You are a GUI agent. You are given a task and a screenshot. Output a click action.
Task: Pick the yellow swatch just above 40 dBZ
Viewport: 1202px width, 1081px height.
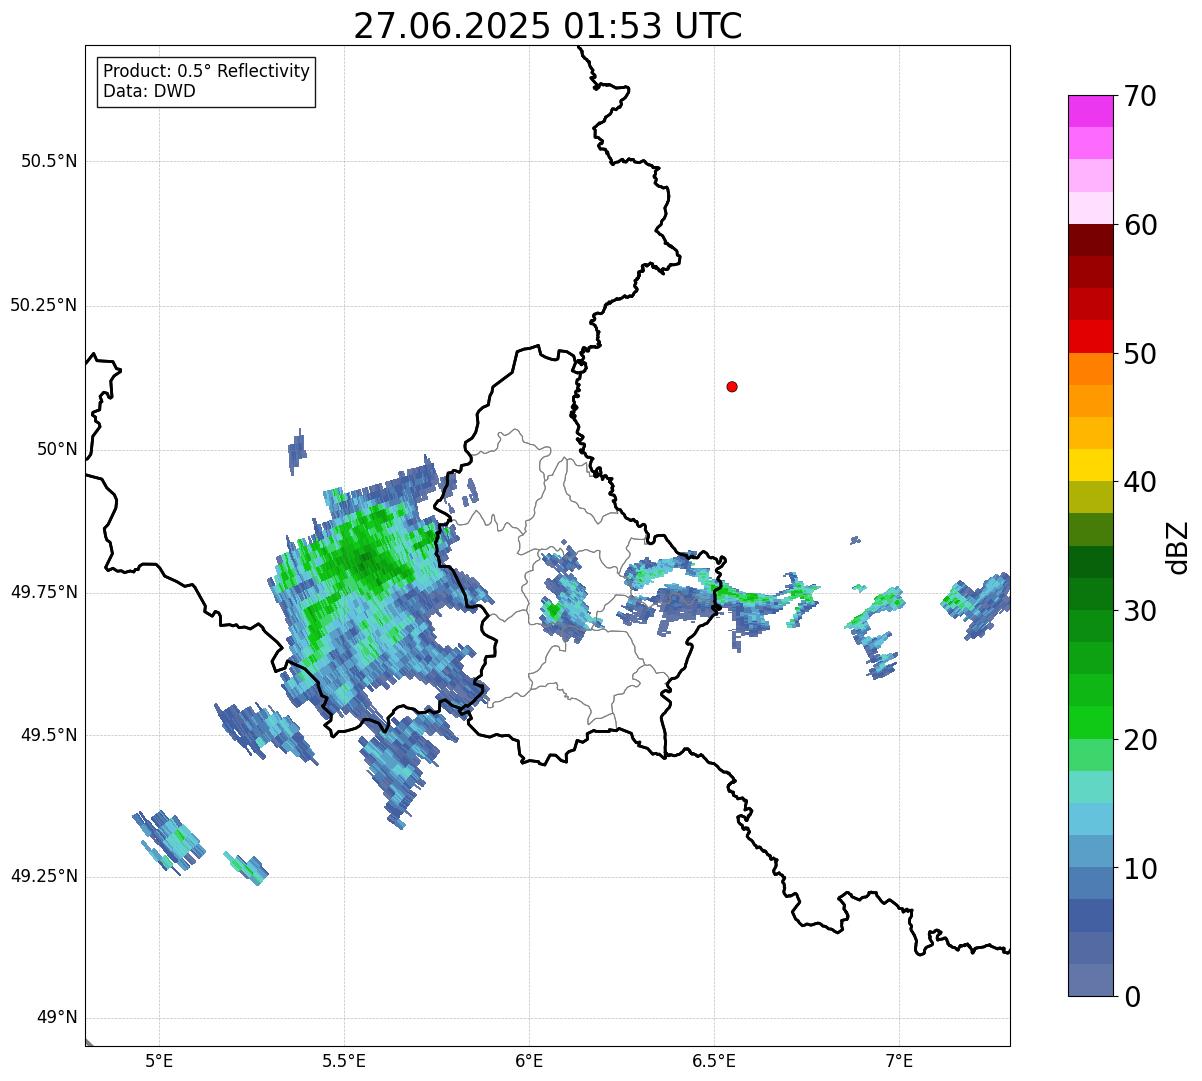[x=1090, y=465]
